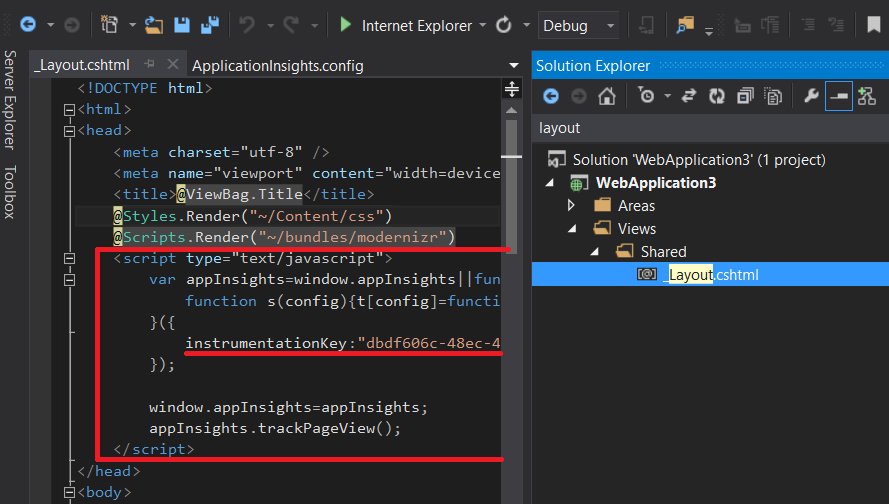Open the active documents list dropdown
Screen dimensions: 889x504
[x=514, y=66]
